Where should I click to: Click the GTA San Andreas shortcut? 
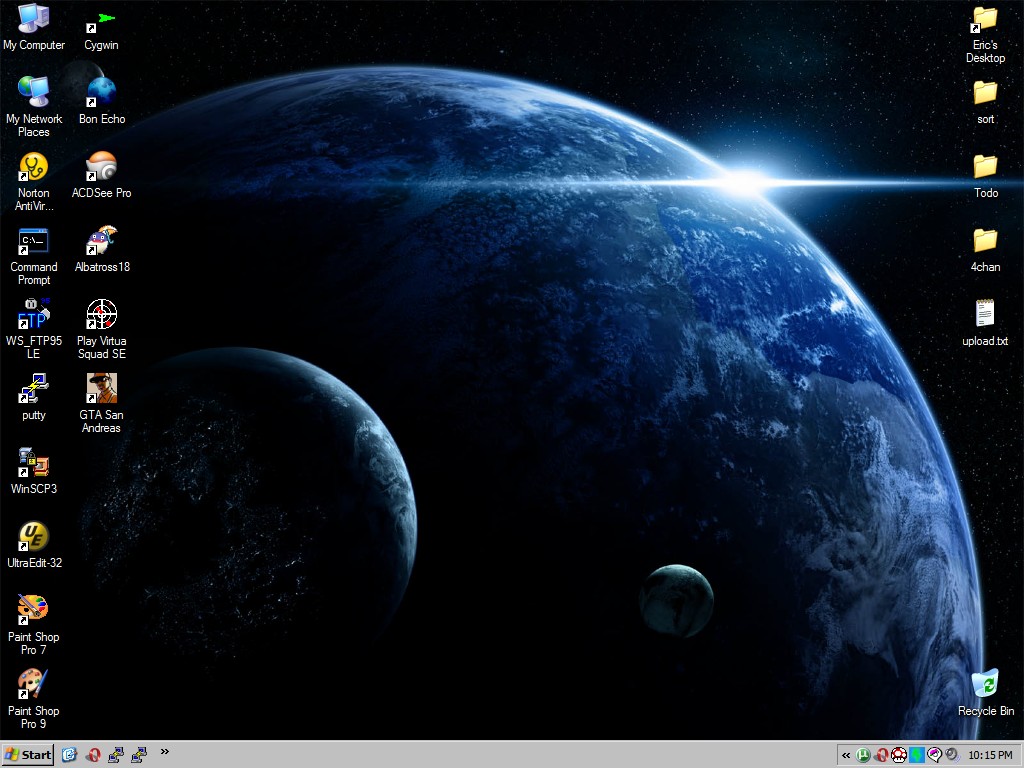pyautogui.click(x=101, y=403)
